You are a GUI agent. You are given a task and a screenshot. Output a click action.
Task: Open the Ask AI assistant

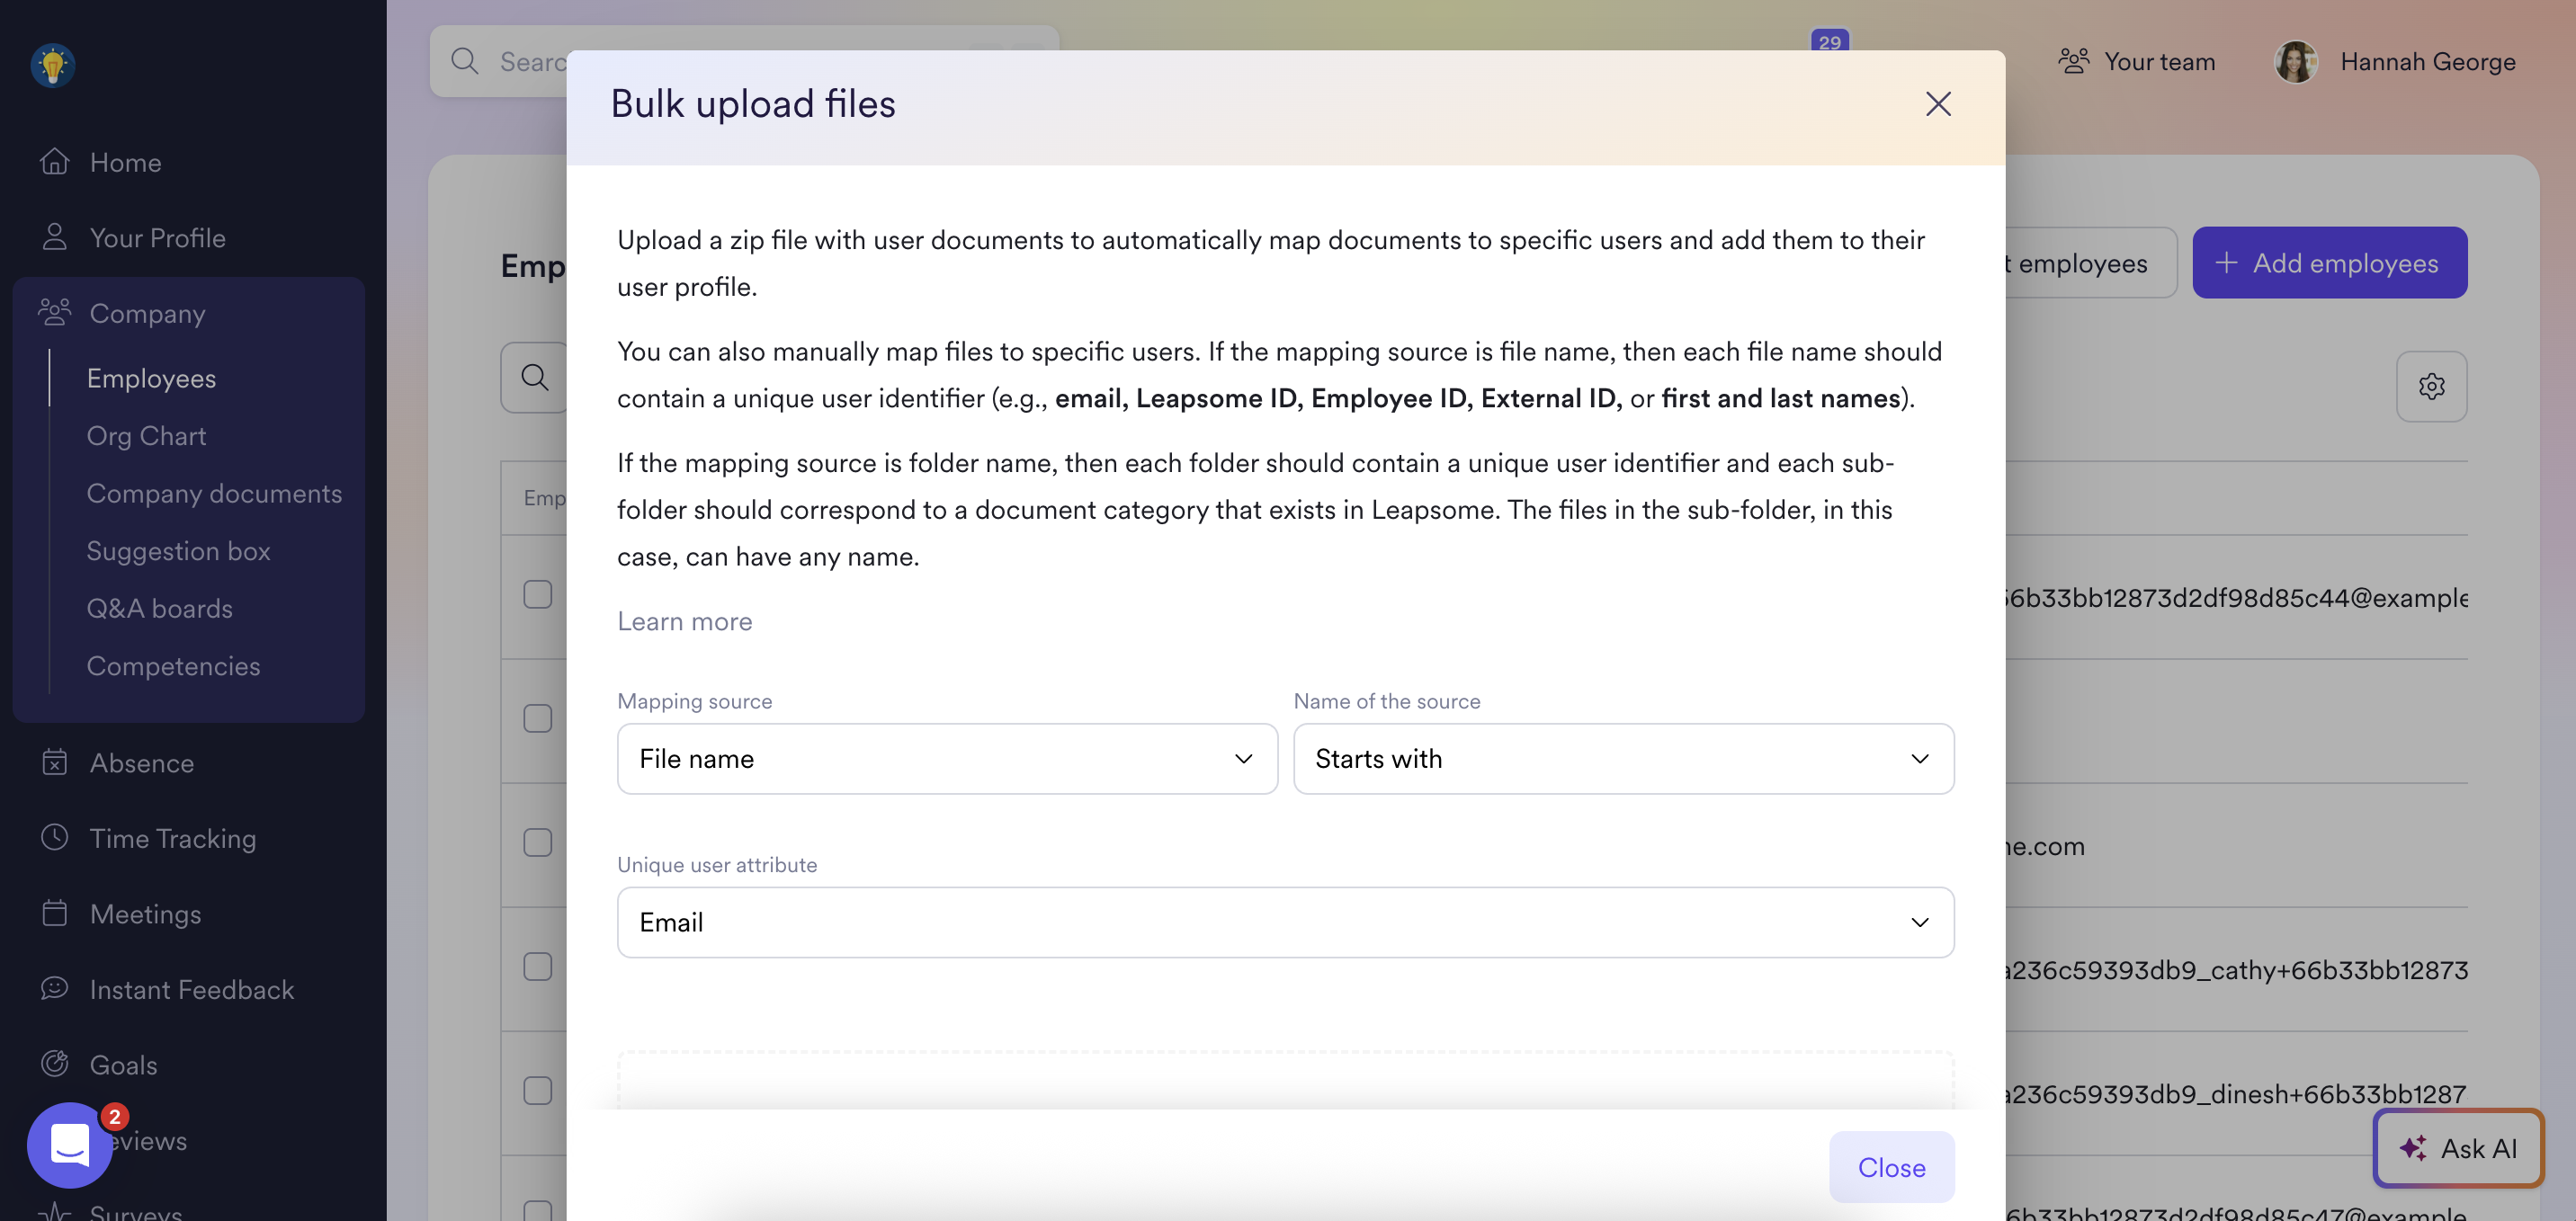point(2458,1148)
